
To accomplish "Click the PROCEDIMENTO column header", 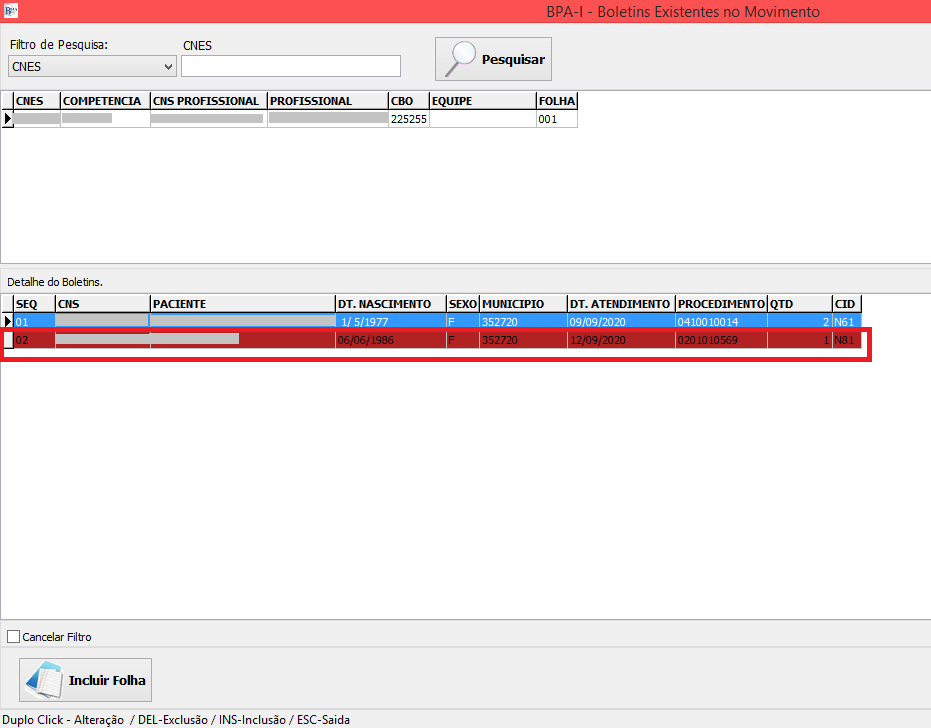I will click(720, 303).
